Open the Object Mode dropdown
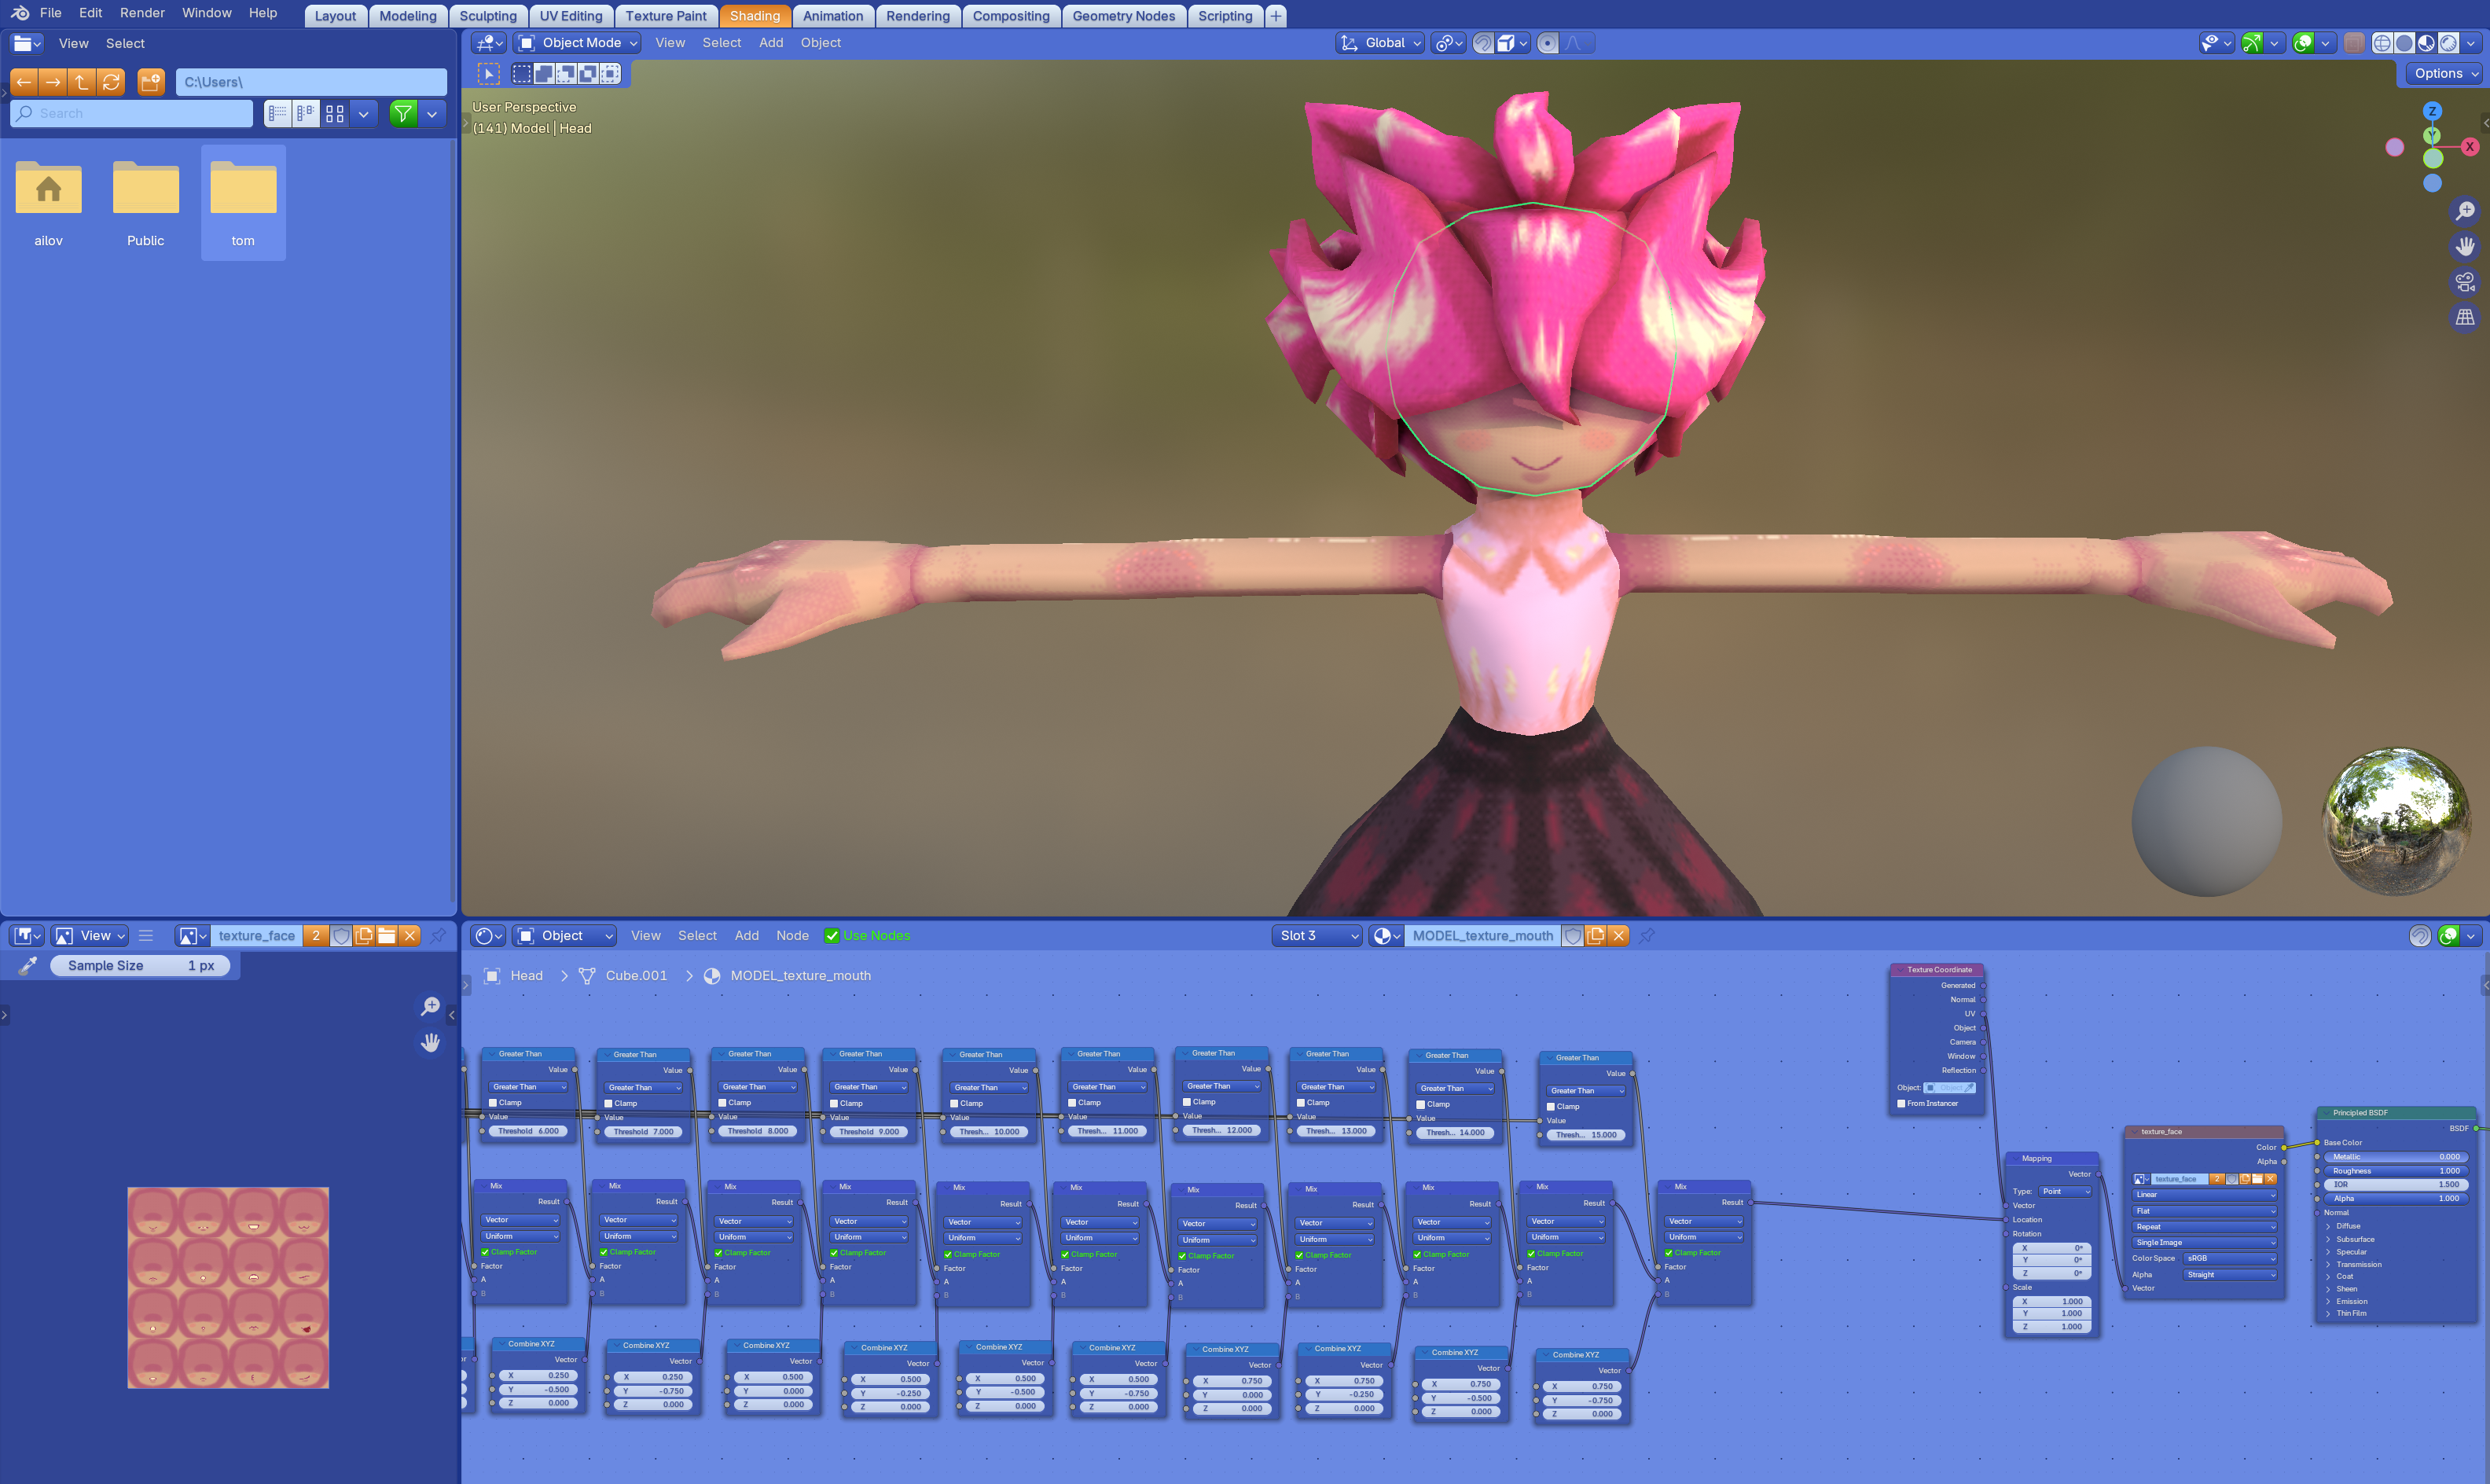The height and width of the screenshot is (1484, 2490). (578, 43)
